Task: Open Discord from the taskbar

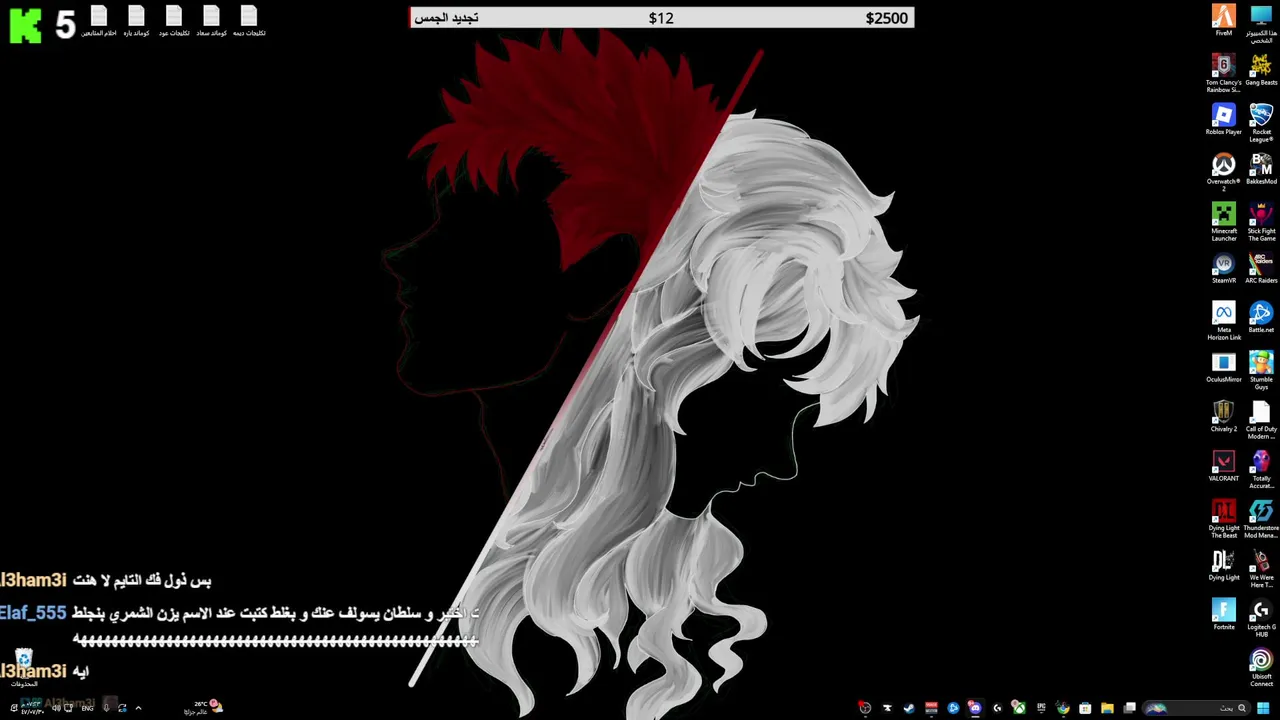Action: coord(975,708)
